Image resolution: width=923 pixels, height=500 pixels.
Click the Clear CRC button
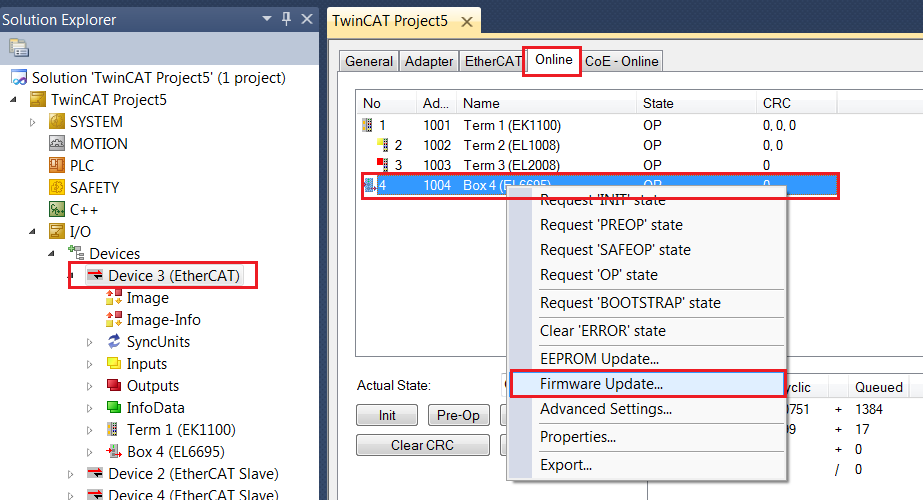point(423,445)
